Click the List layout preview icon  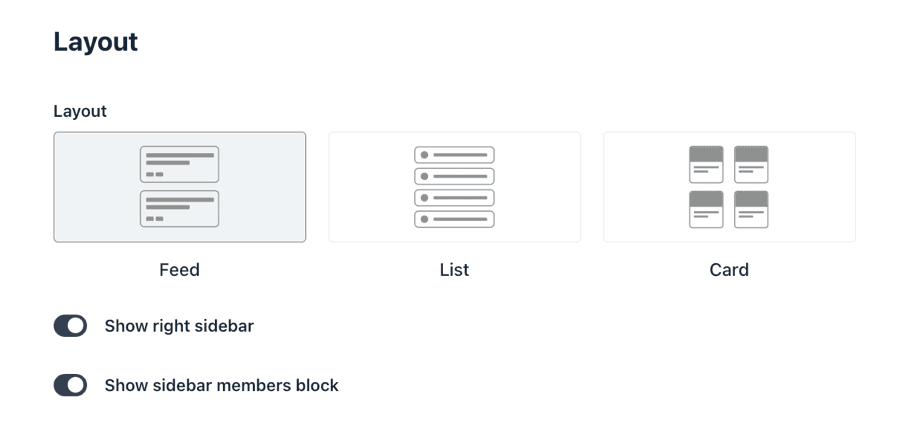[x=455, y=187]
